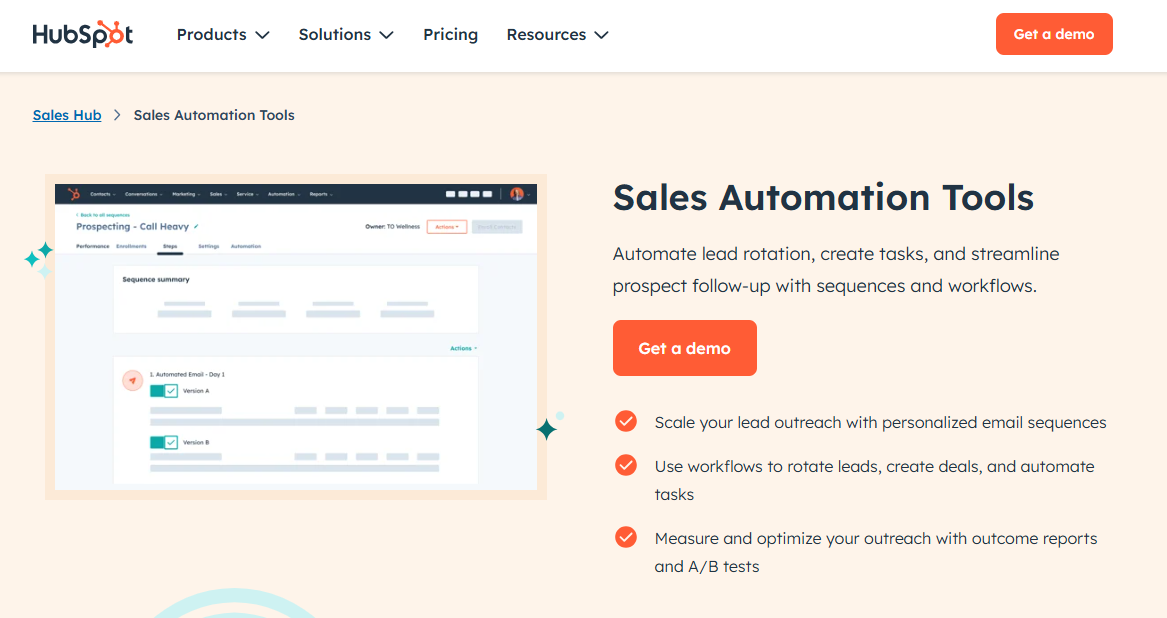Screen dimensions: 1167x618
Task: Click the 'Prospecting - Call Heavy' title
Action: (132, 226)
